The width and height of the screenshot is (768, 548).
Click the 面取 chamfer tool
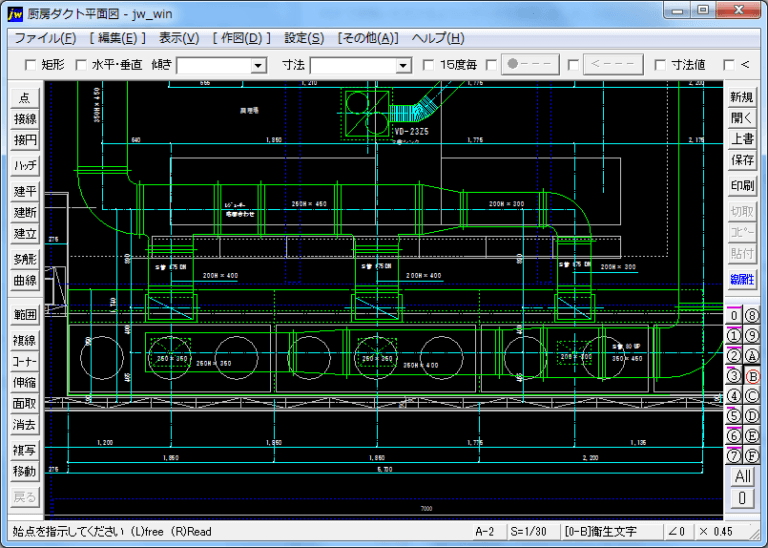click(x=24, y=403)
